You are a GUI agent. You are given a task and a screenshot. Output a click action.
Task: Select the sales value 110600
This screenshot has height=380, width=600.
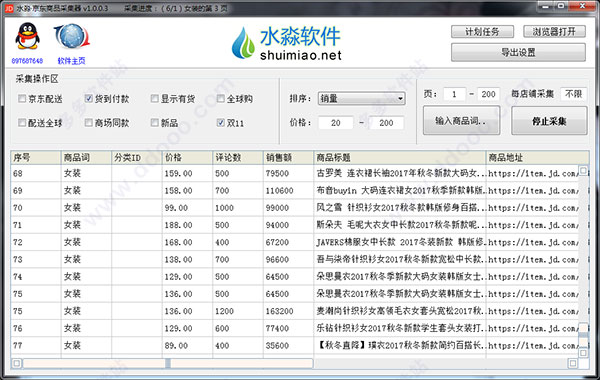pyautogui.click(x=279, y=191)
